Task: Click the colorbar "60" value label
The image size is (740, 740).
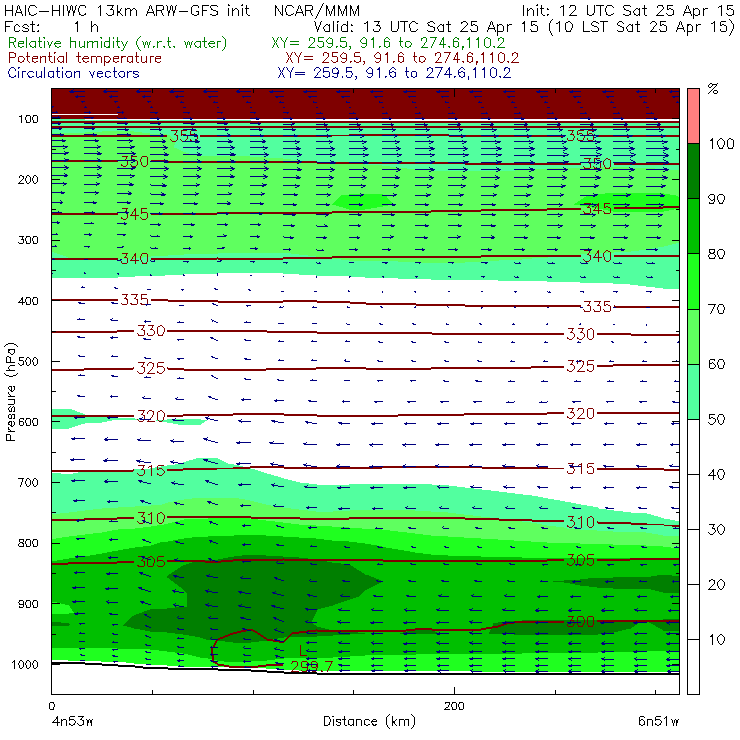Action: tap(716, 364)
